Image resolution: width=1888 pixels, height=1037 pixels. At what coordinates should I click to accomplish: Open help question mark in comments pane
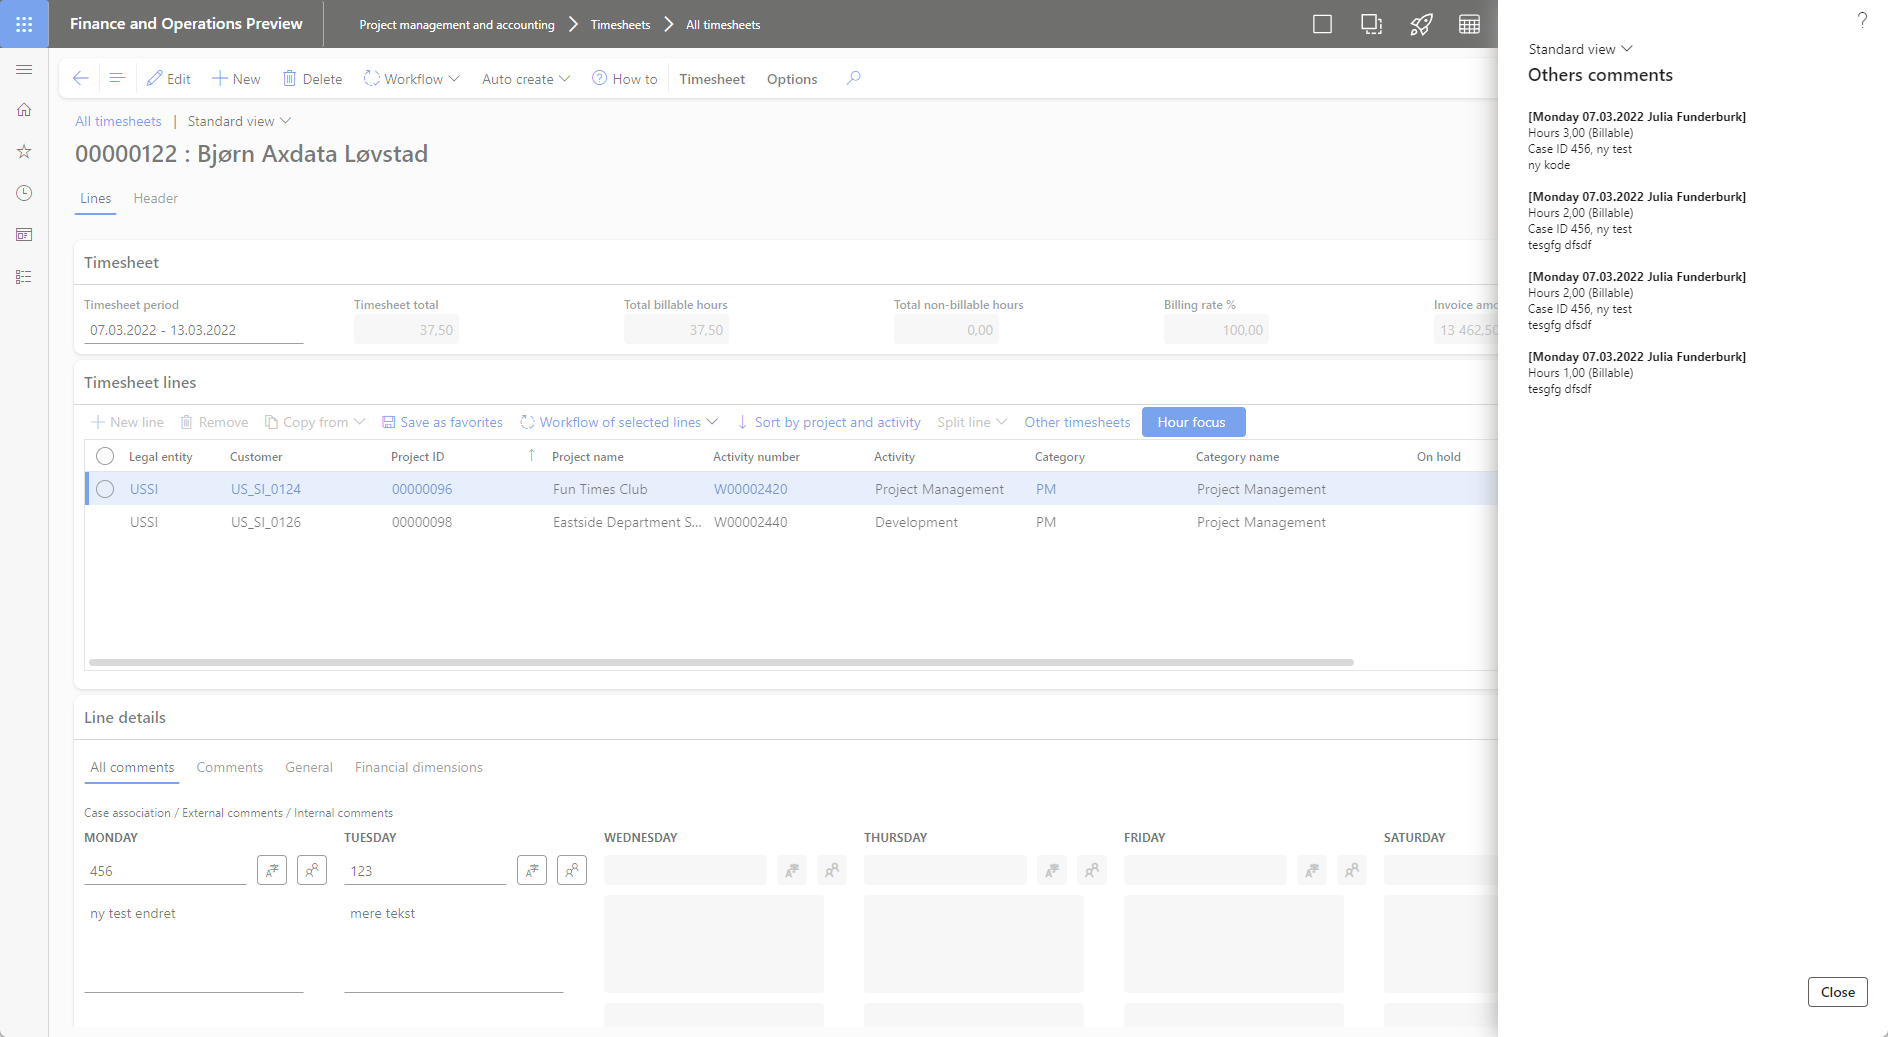coord(1862,20)
